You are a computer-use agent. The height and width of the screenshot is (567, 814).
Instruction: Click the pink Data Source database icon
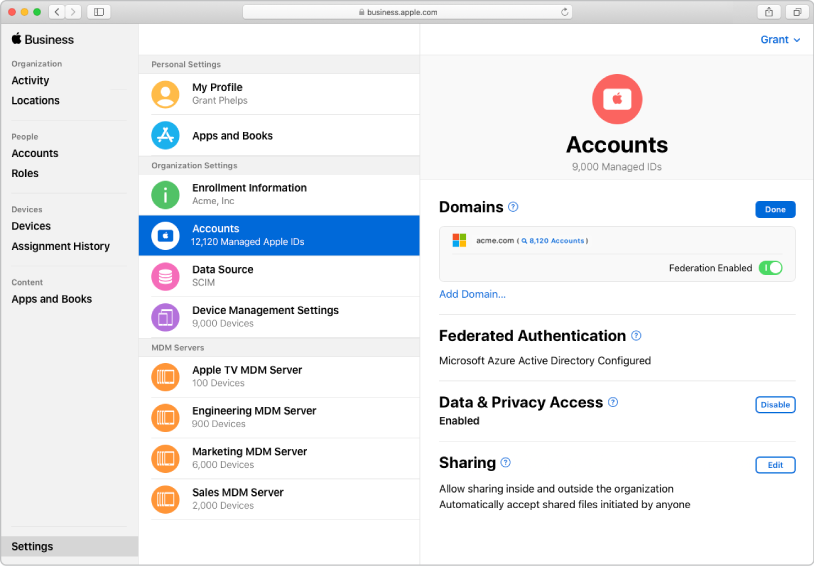tap(165, 276)
